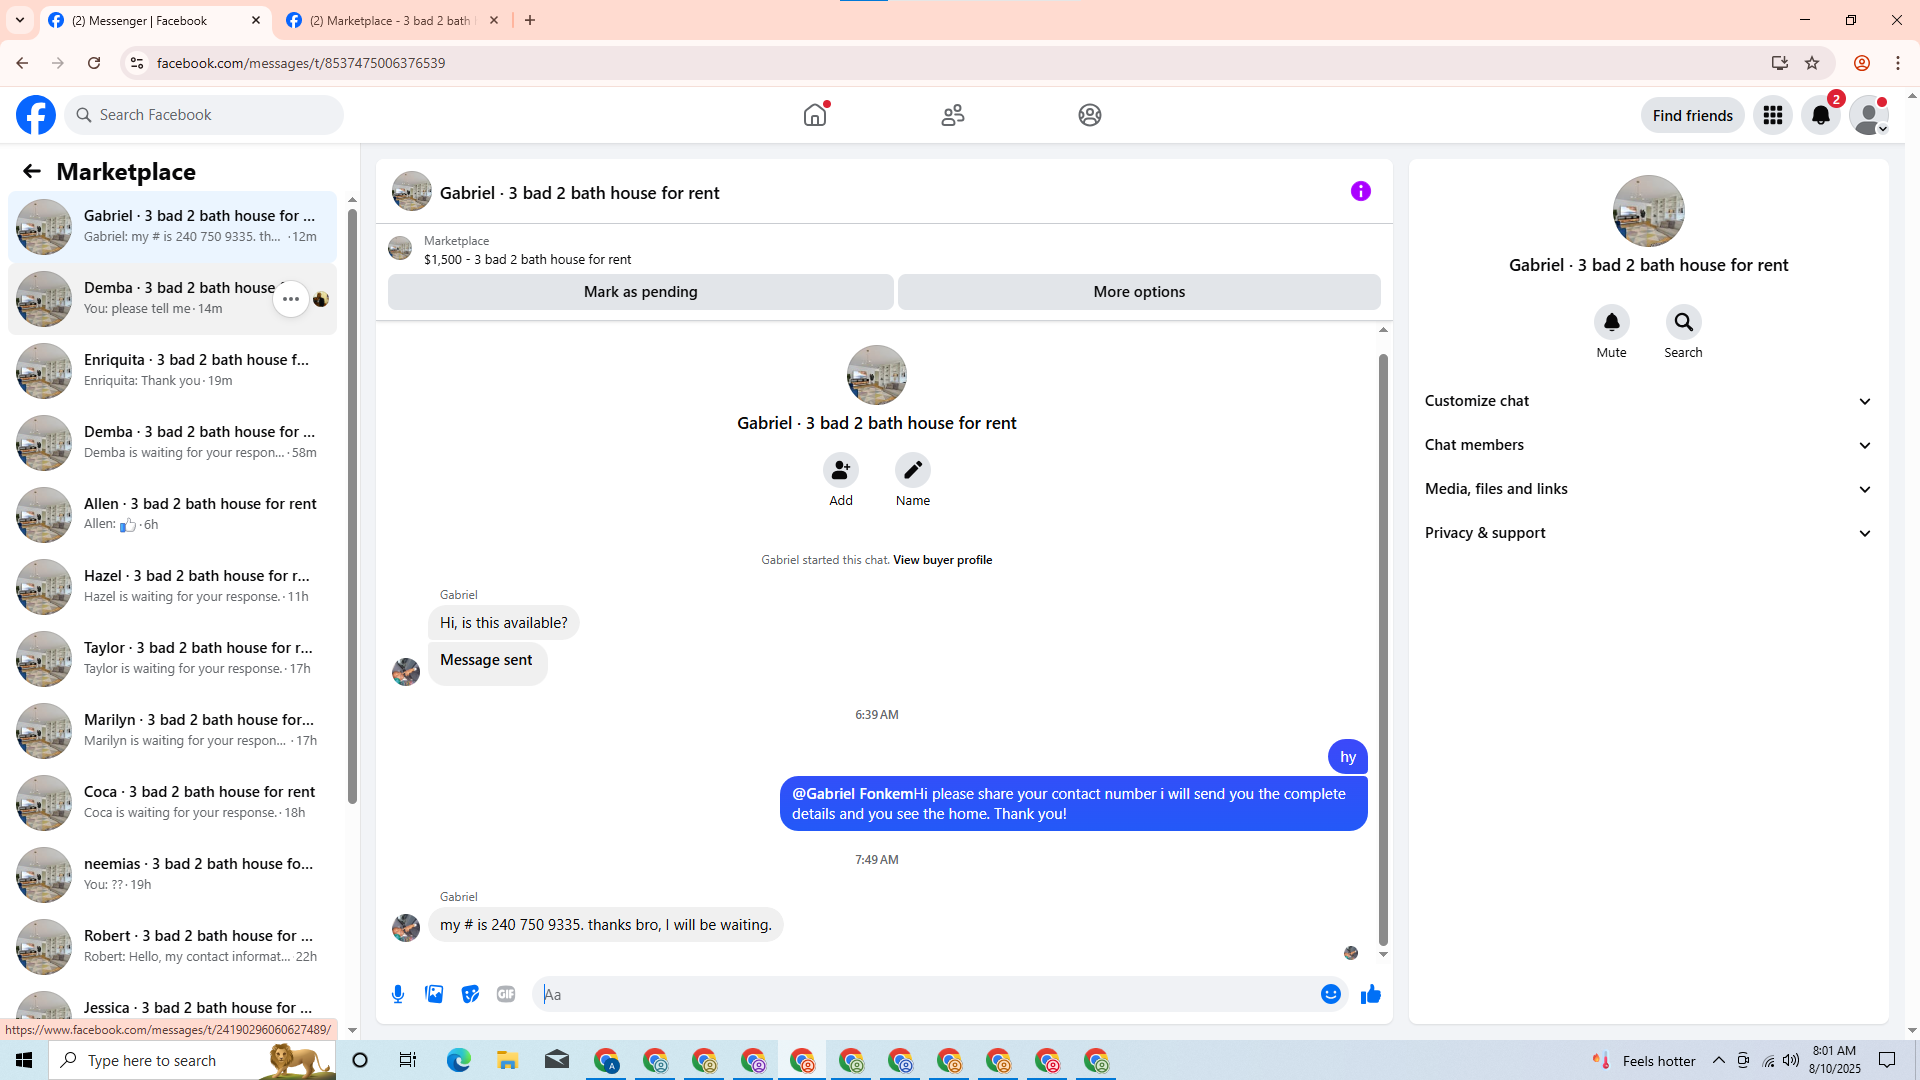Click the voice clip microphone icon
This screenshot has height=1080, width=1920.
click(398, 994)
